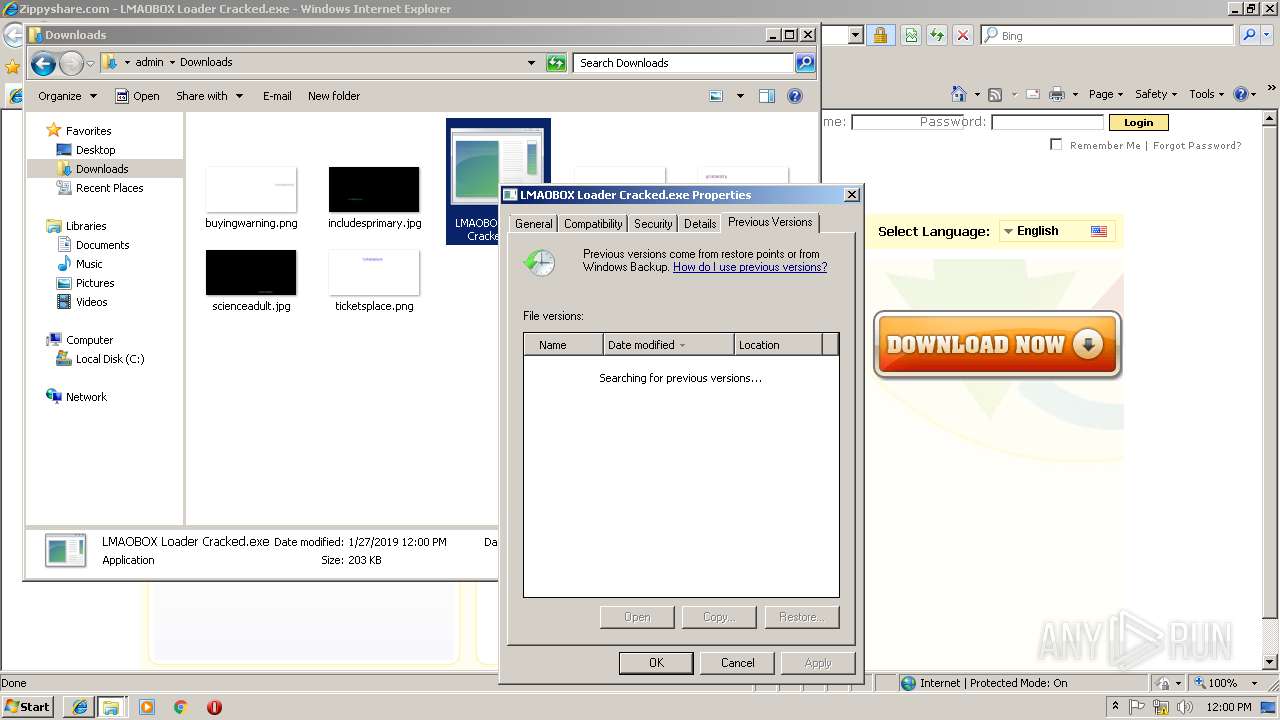Screen dimensions: 1280x720
Task: Open Chrome from the taskbar
Action: [x=181, y=707]
